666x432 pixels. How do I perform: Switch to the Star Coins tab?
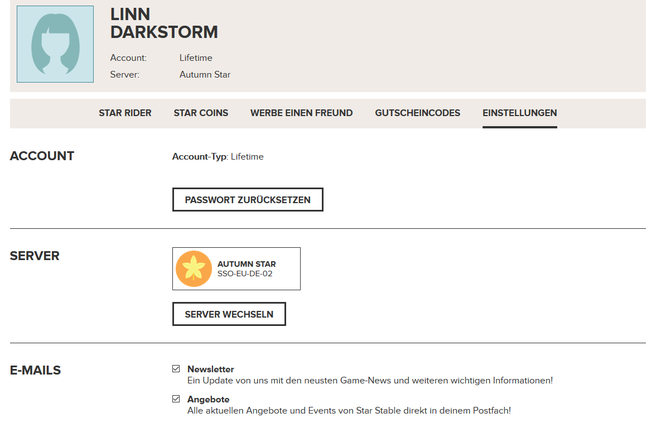click(201, 113)
